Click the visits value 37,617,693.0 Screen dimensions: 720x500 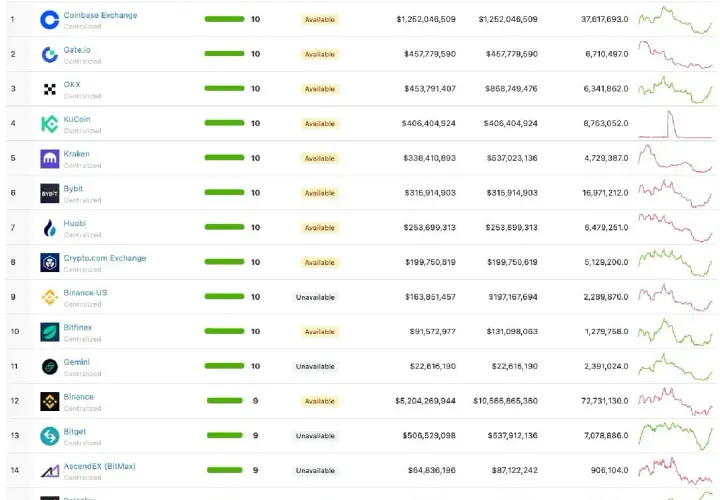pyautogui.click(x=605, y=19)
